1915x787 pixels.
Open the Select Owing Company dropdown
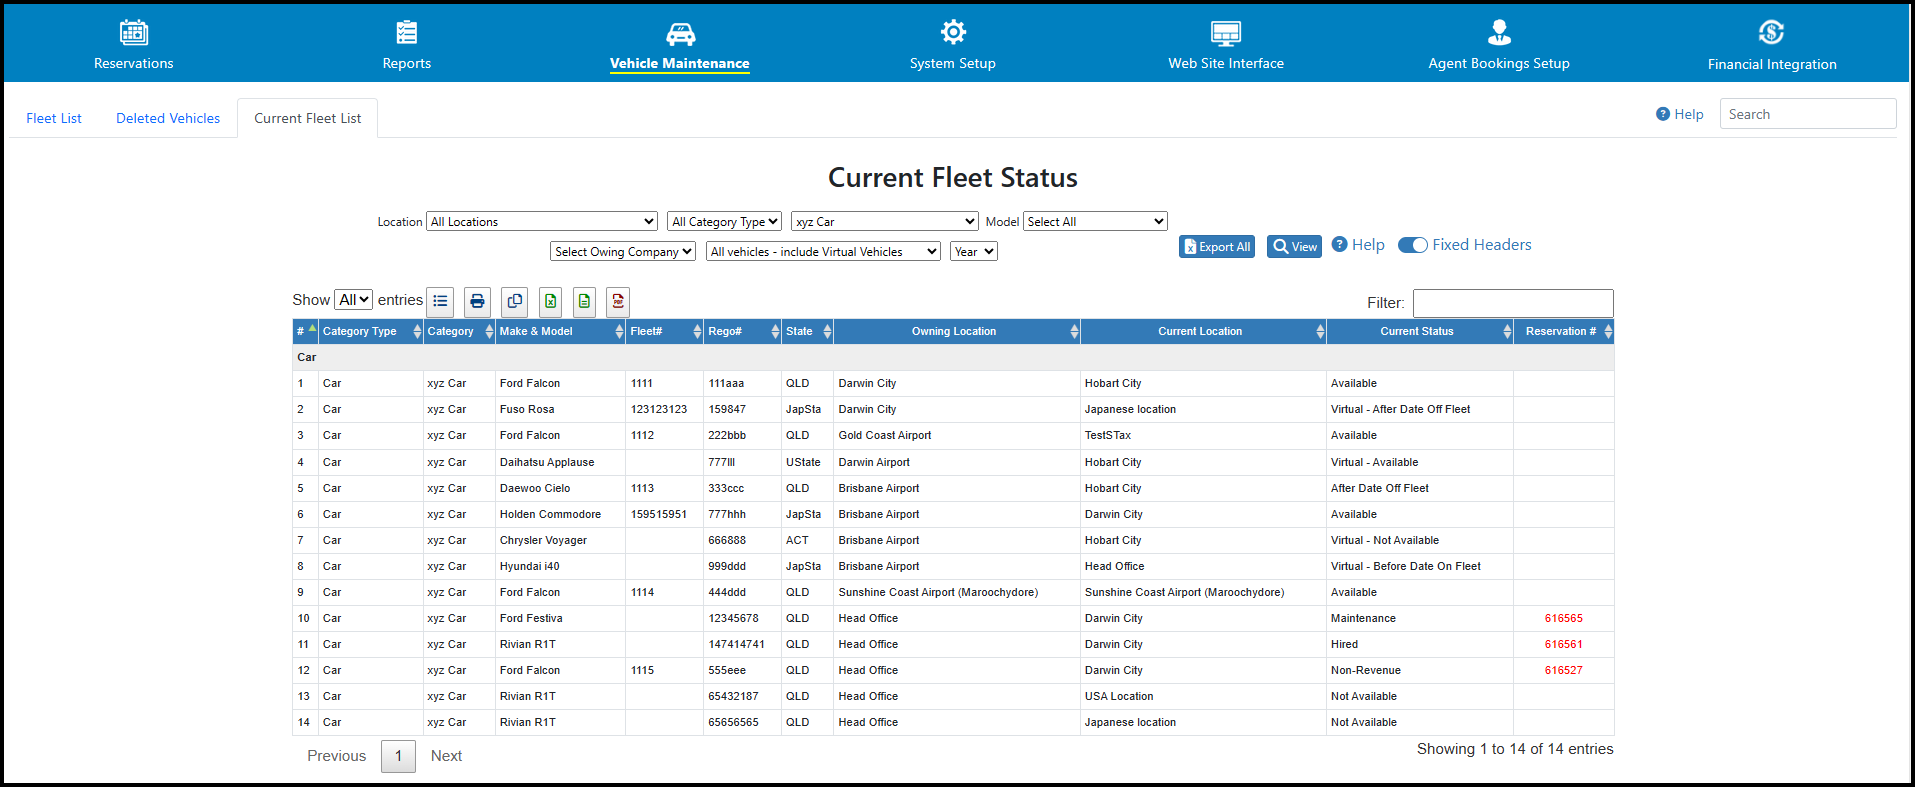pos(623,252)
